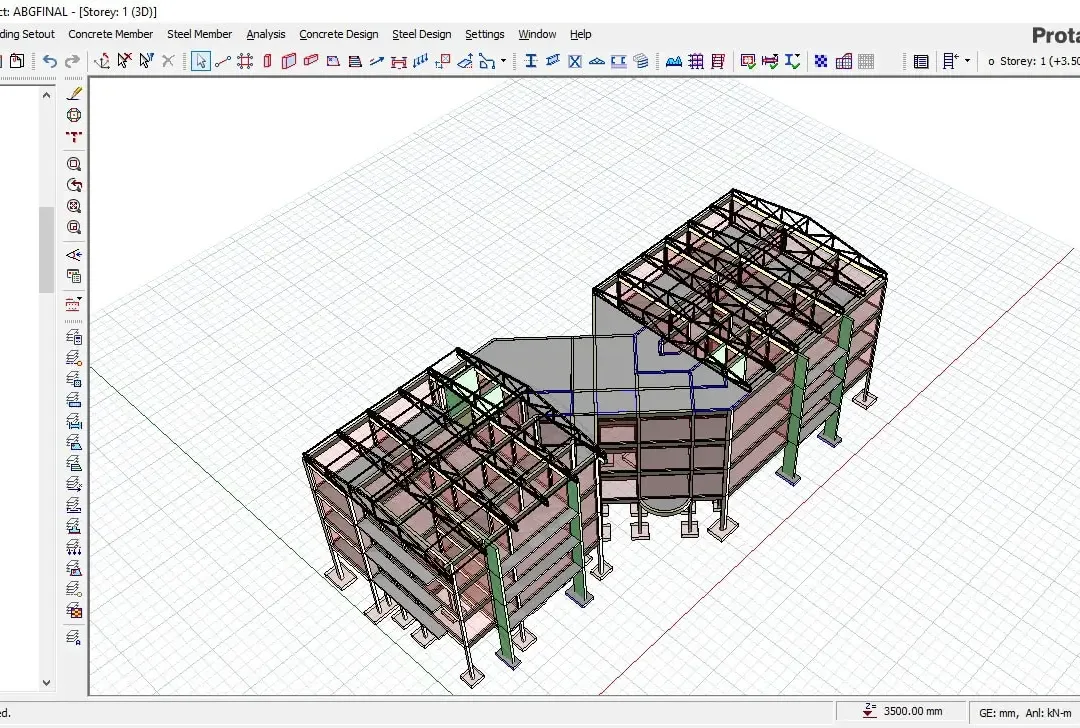Select the axis line drawing tool
This screenshot has height=728, width=1080.
click(222, 61)
